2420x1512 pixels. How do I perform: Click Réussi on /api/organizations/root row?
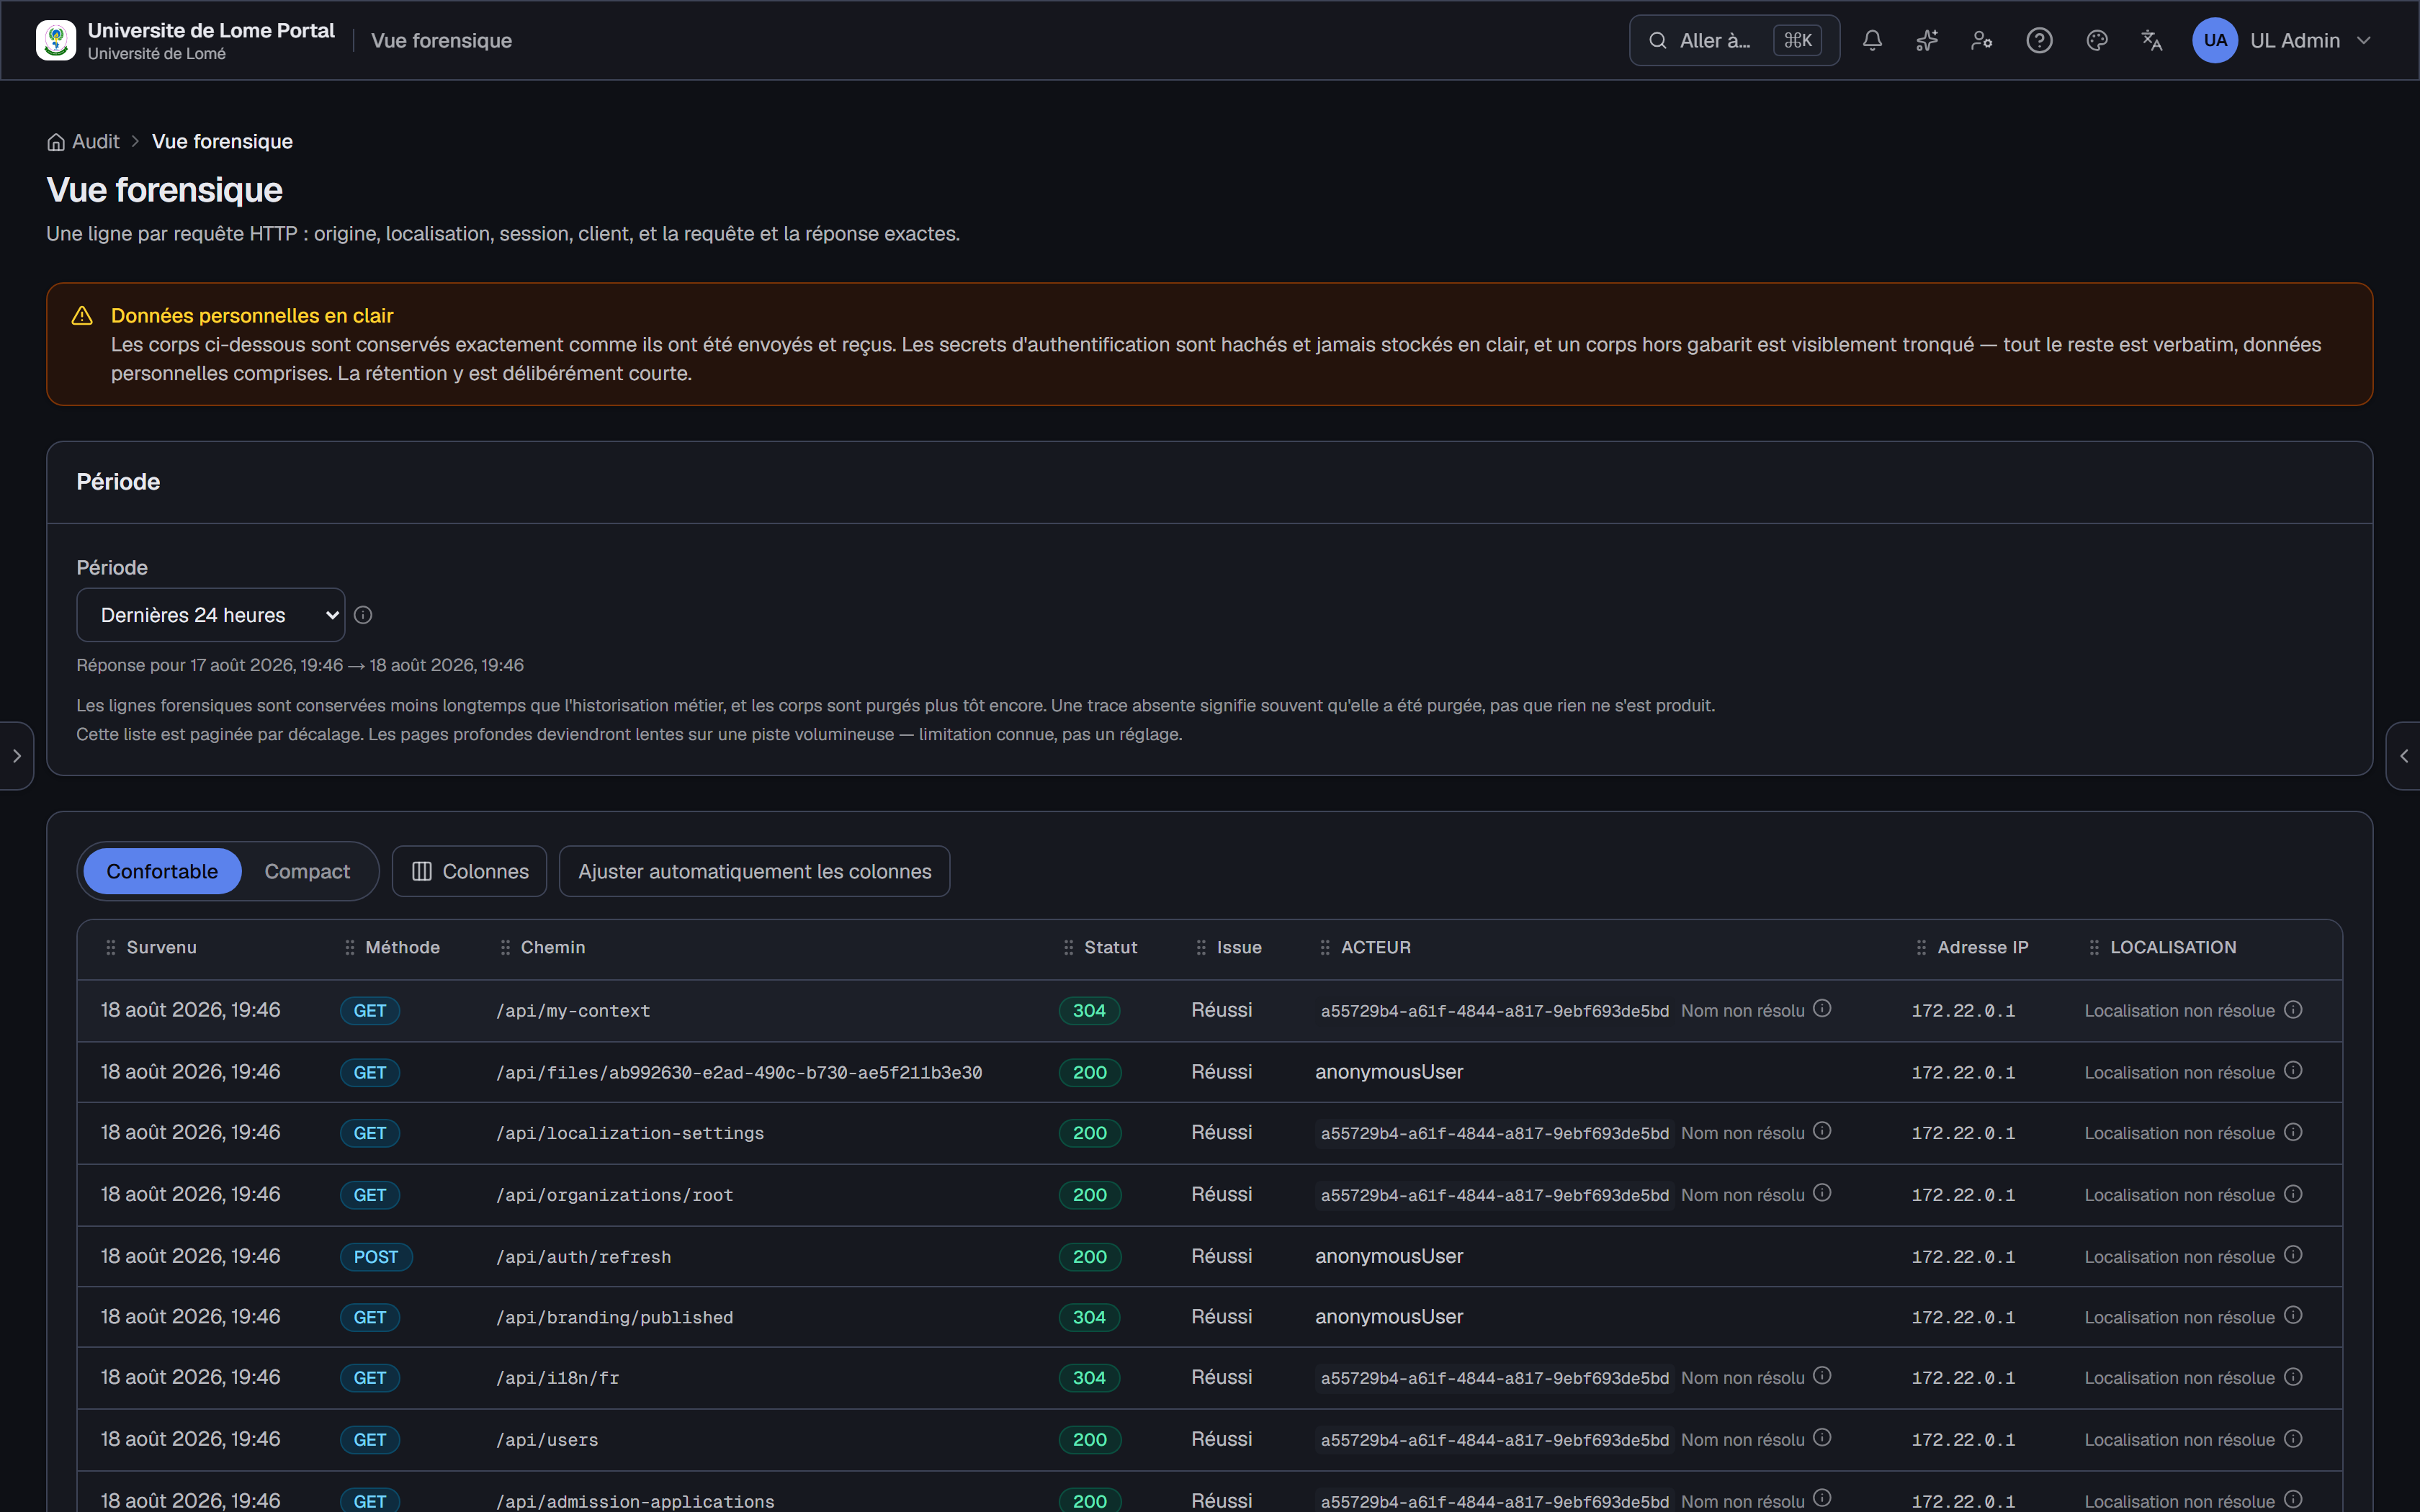pos(1221,1194)
